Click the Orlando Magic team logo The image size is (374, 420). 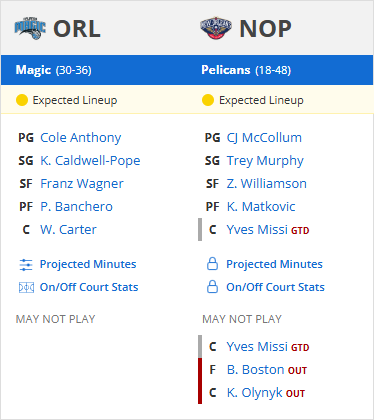30,28
